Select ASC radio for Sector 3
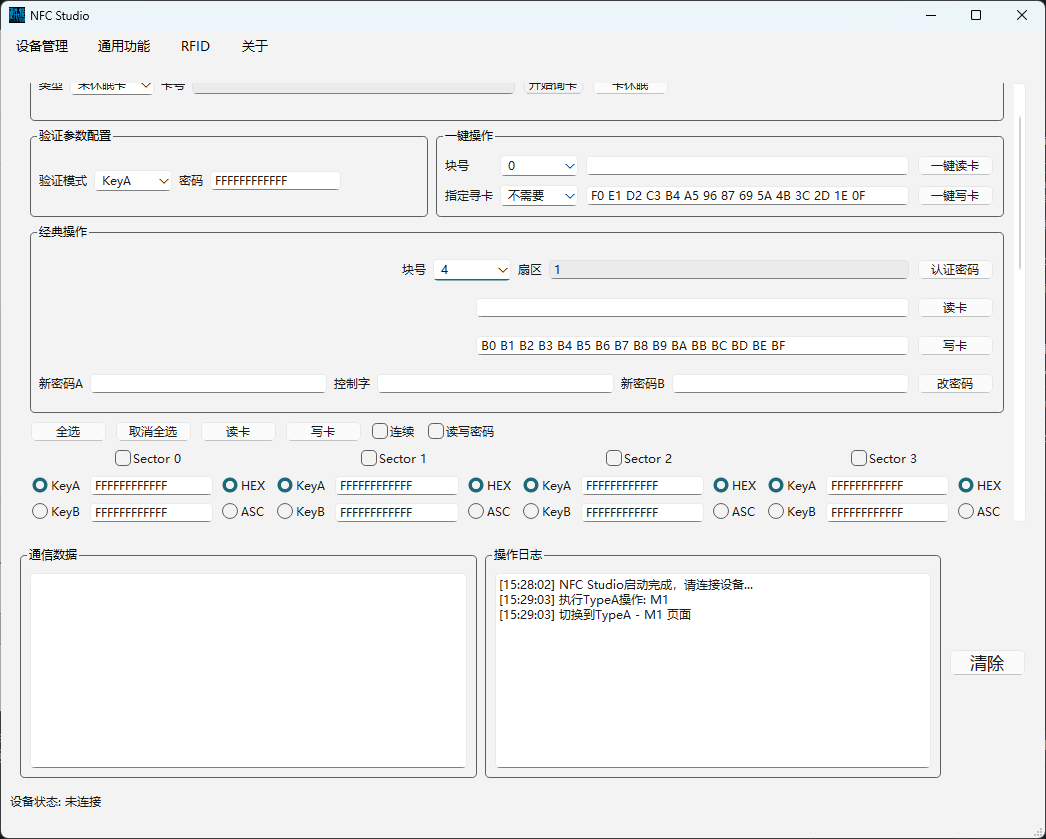1046x839 pixels. pos(966,512)
